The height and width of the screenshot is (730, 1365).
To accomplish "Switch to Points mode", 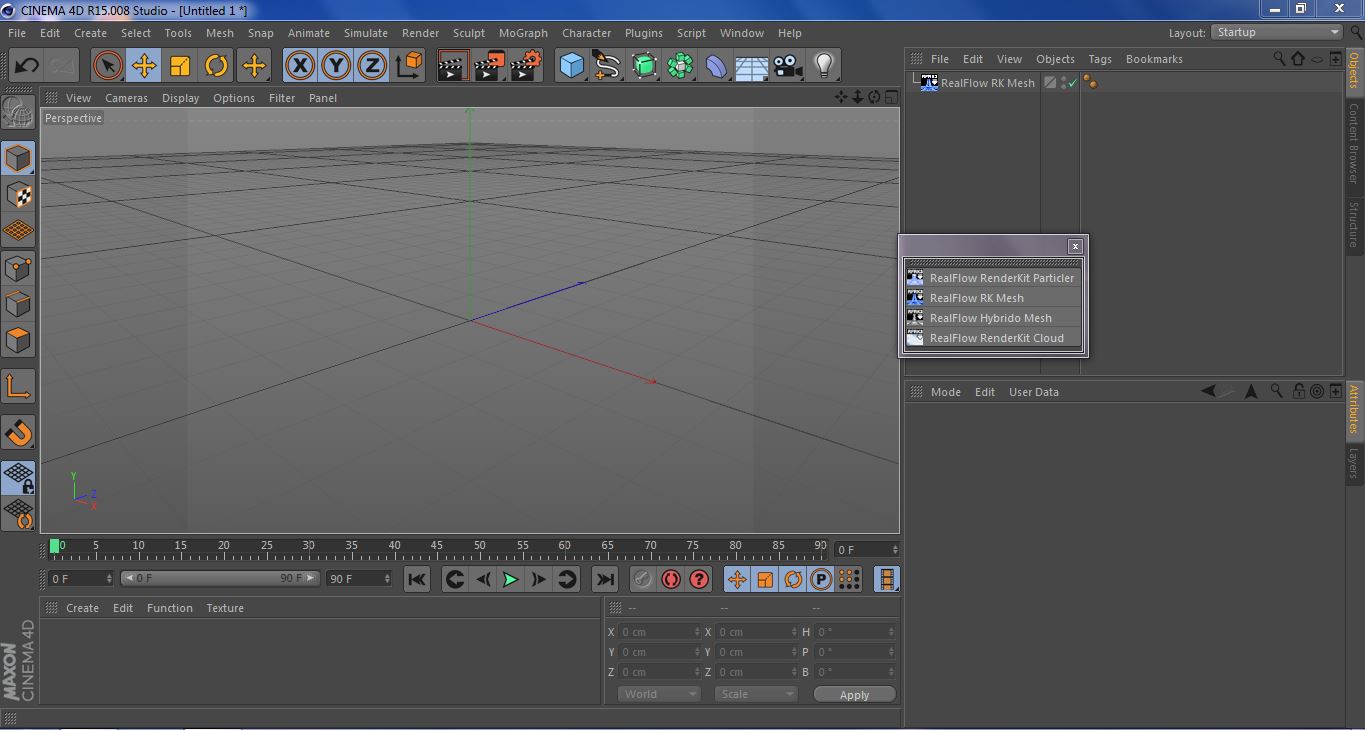I will click(x=18, y=268).
